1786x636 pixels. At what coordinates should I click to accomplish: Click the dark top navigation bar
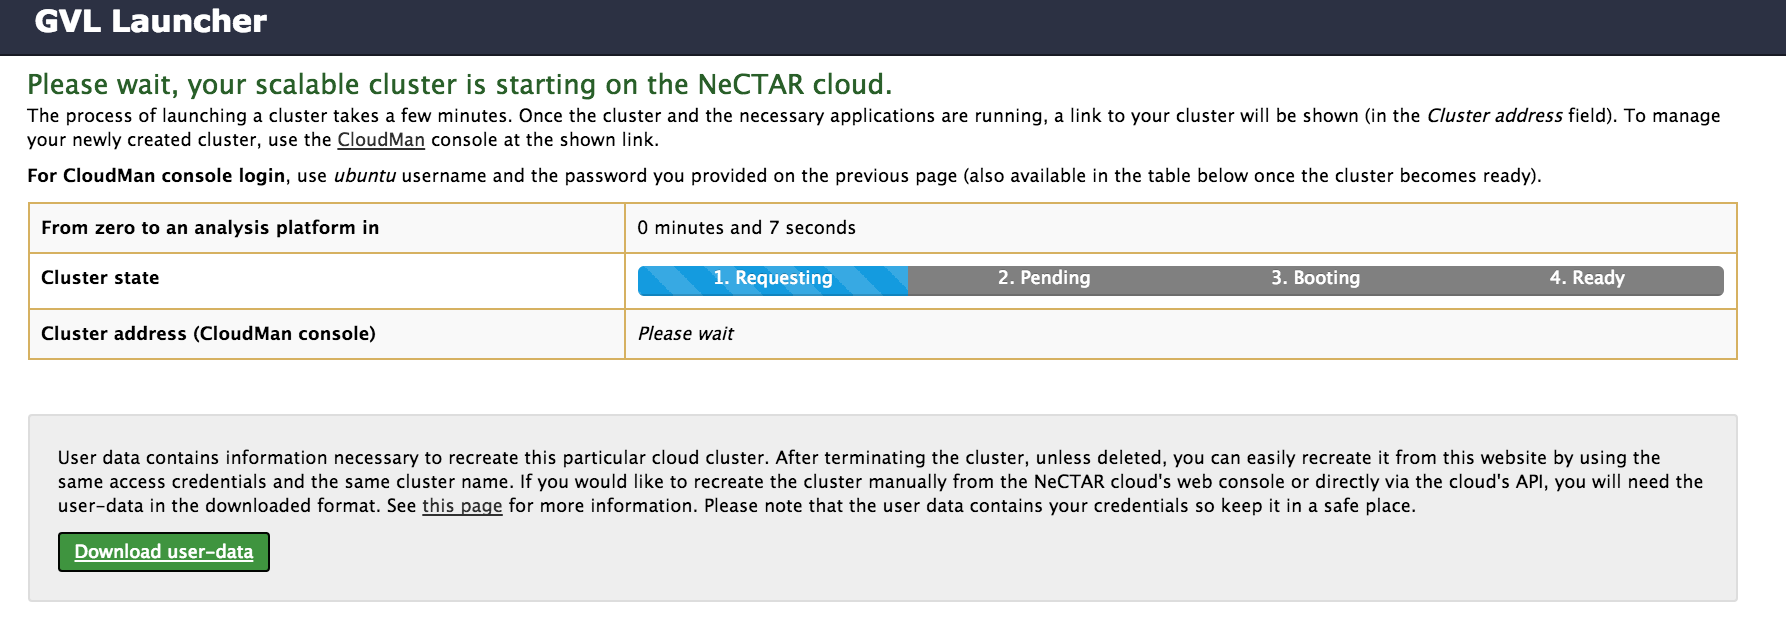(893, 27)
